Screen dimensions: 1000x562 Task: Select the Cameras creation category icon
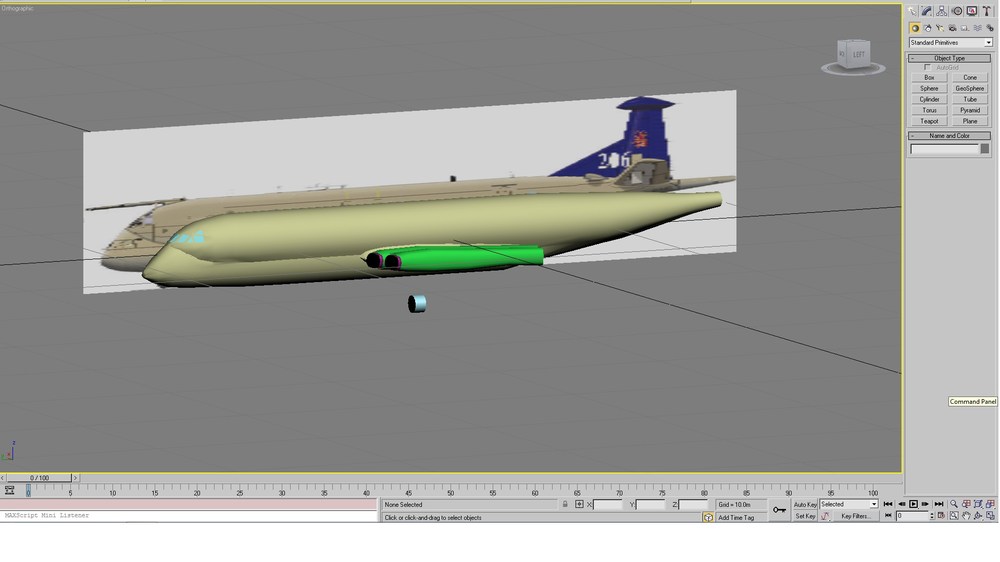[x=952, y=28]
